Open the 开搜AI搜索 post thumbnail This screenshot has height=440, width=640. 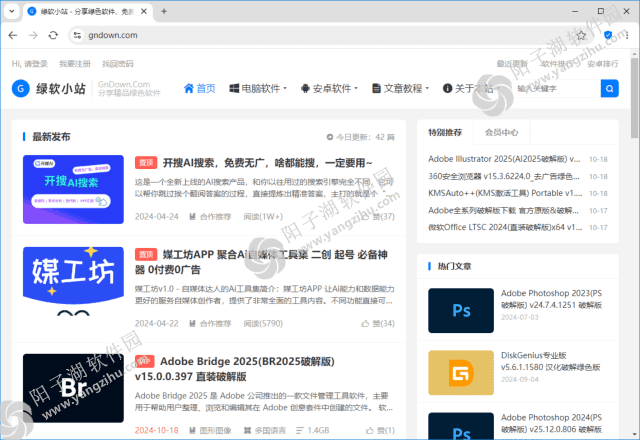click(73, 189)
